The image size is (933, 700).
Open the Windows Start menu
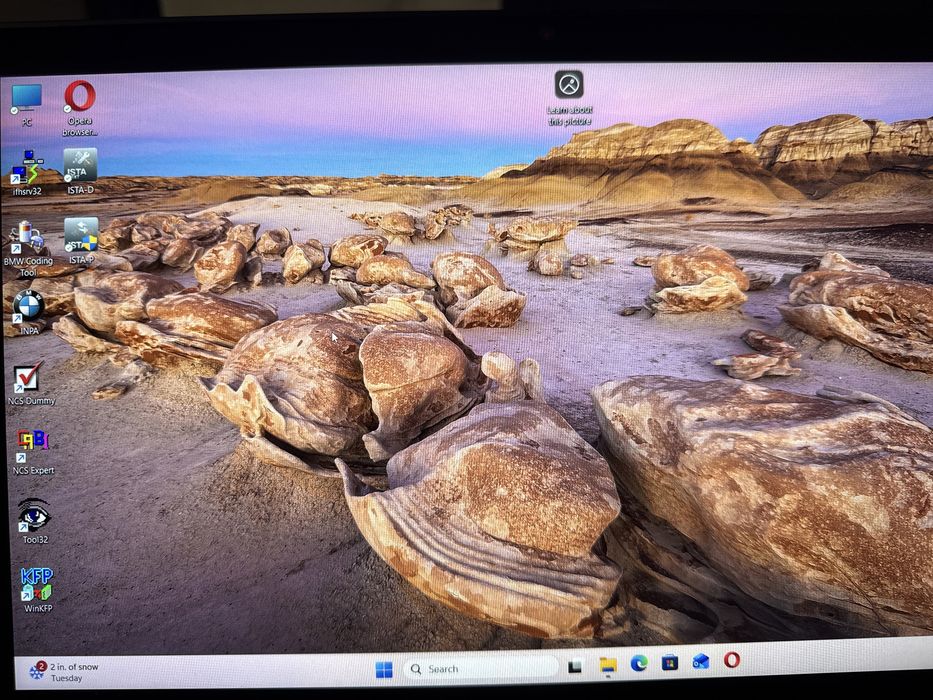[x=384, y=670]
